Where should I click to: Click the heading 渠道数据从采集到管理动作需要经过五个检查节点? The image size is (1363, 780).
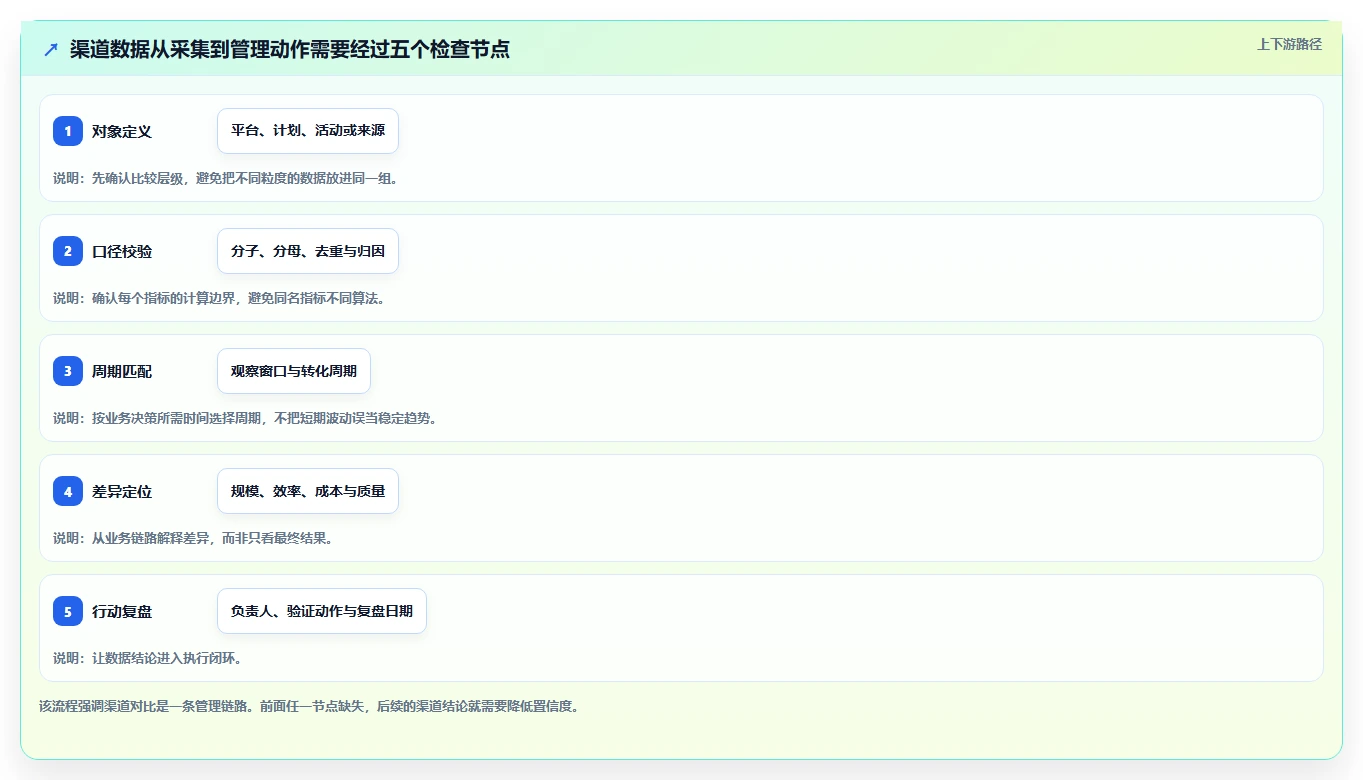pos(290,49)
